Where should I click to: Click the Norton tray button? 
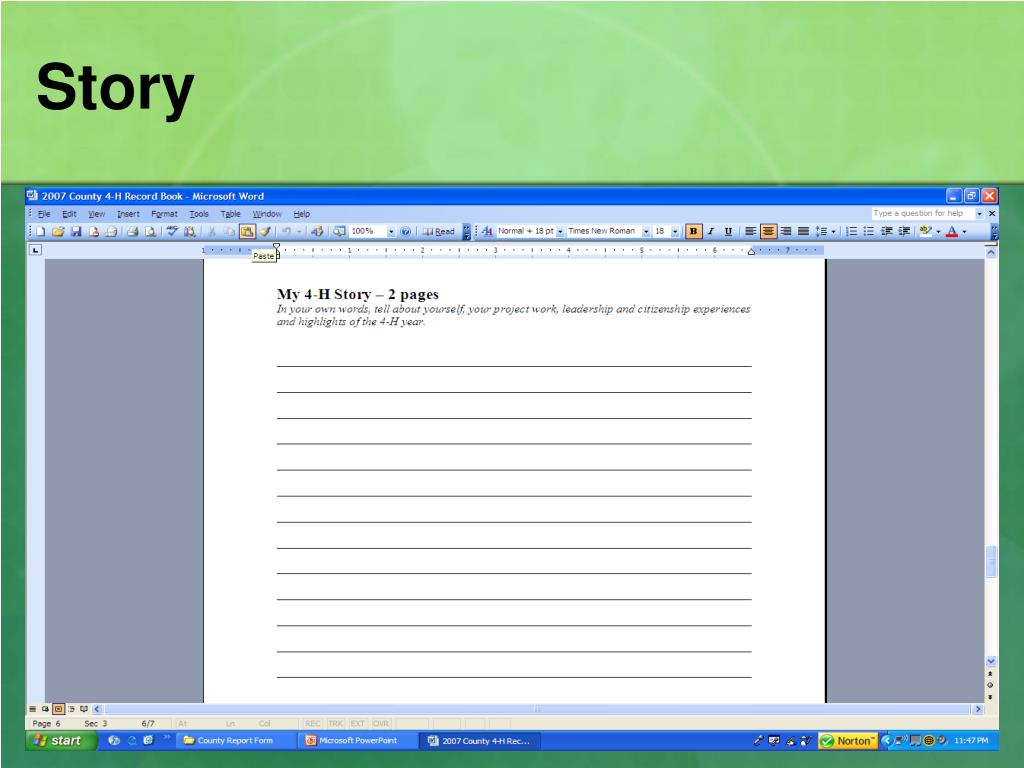(847, 741)
